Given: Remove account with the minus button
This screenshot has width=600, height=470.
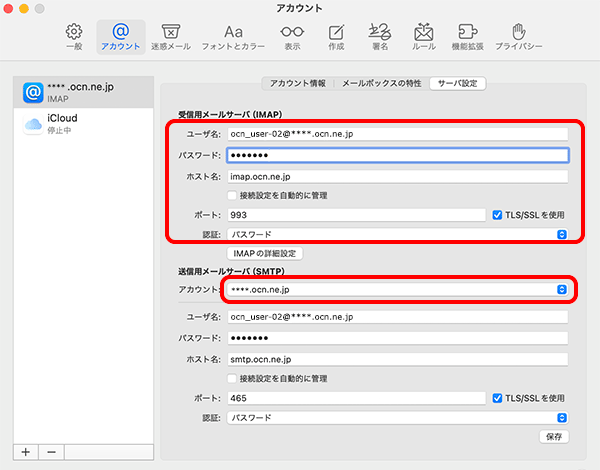Looking at the screenshot, I should click(51, 452).
